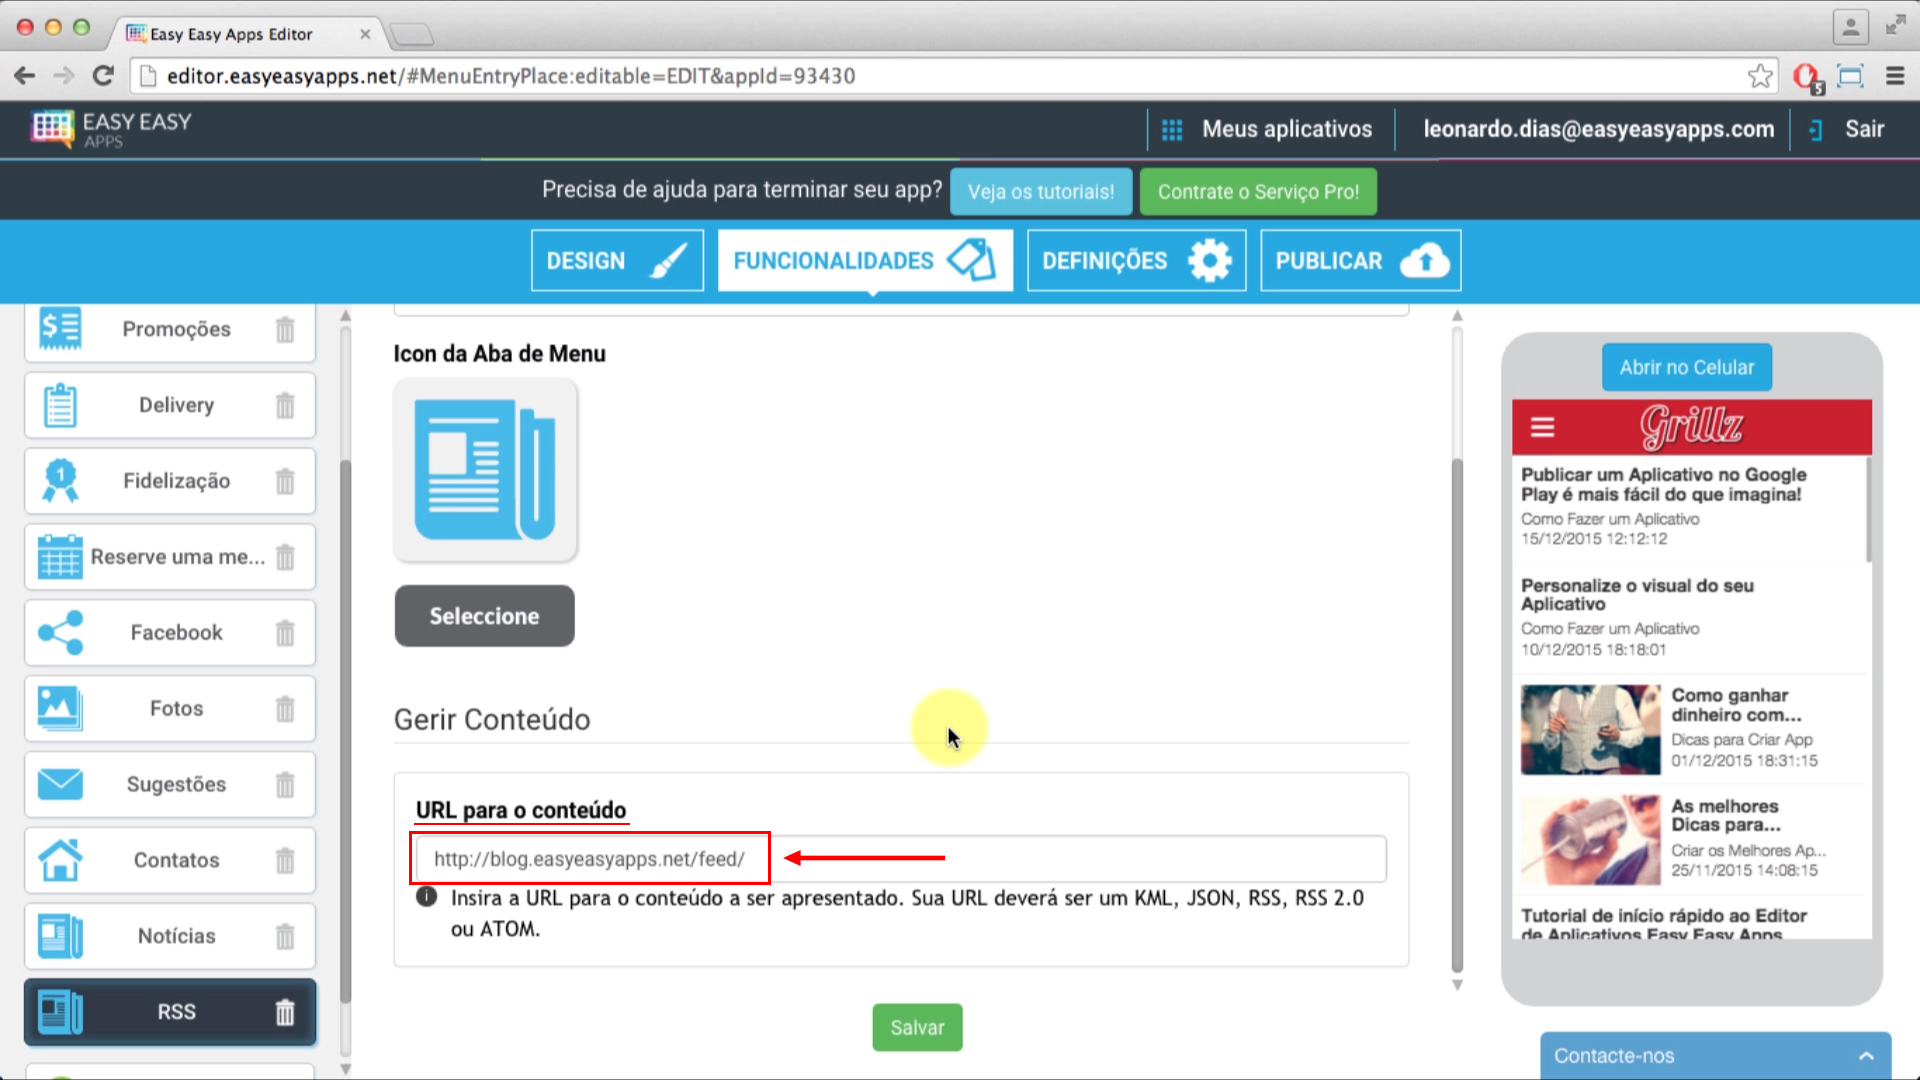Switch to the DESIGN tab
Screen dimensions: 1920x1080
[x=616, y=260]
